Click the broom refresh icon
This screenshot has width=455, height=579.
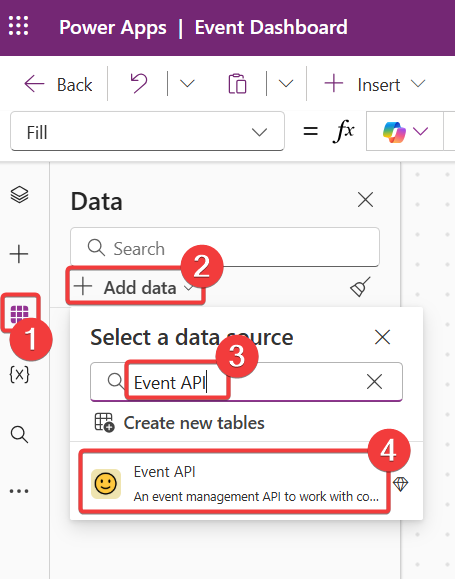pos(360,287)
